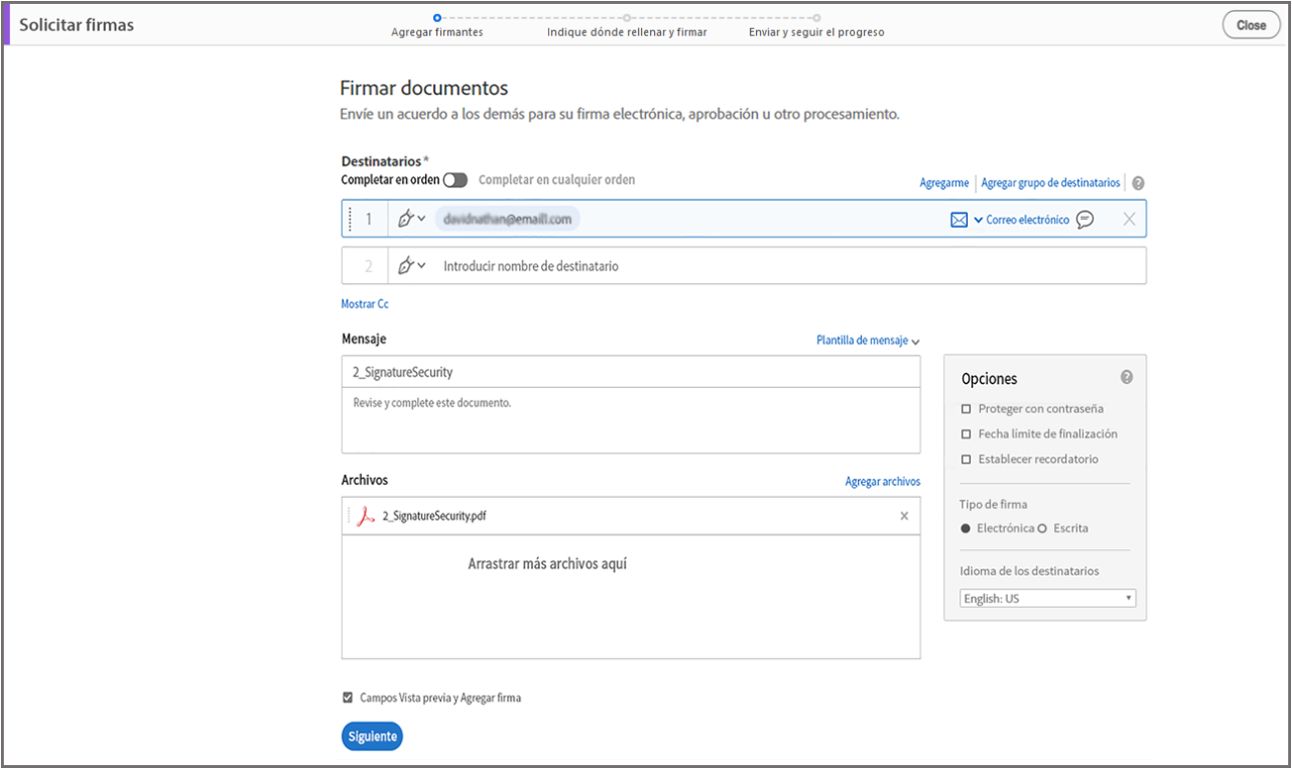Screen dimensions: 1292x769
Task: Remove 2_SignatureSecurity.pdf with its X icon
Action: (904, 516)
